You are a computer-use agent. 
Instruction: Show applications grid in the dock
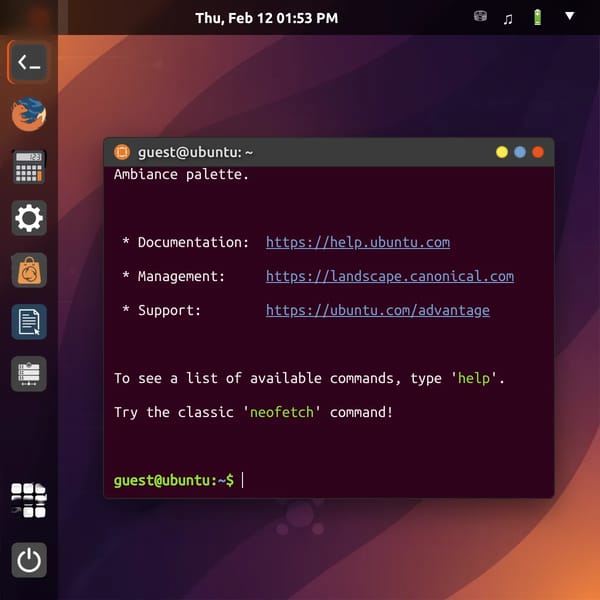pyautogui.click(x=29, y=500)
